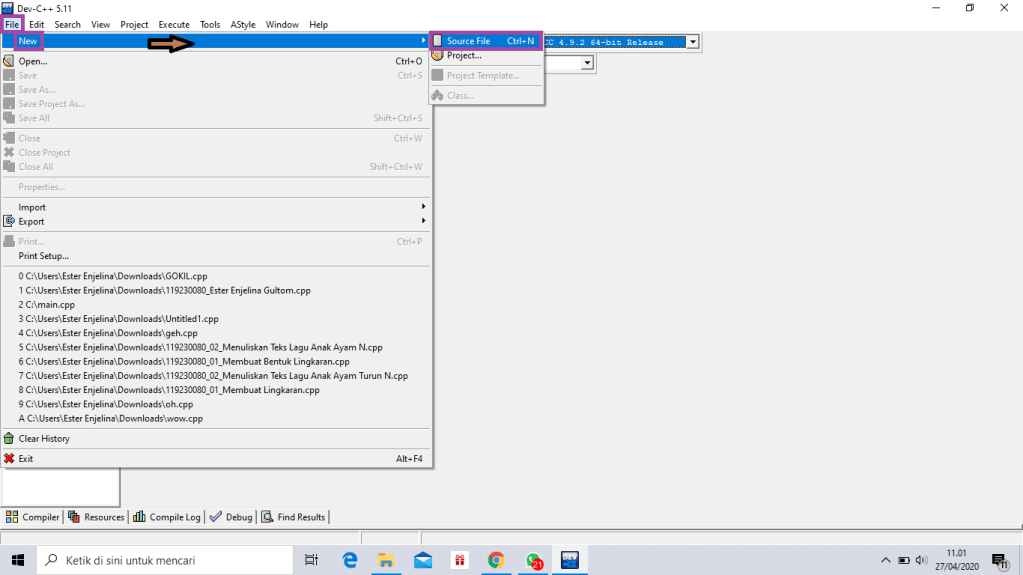Open Microsoft Edge from the taskbar

350,560
